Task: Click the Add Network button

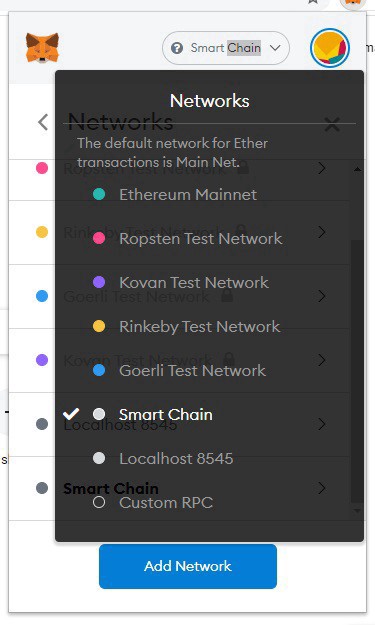Action: coord(188,566)
